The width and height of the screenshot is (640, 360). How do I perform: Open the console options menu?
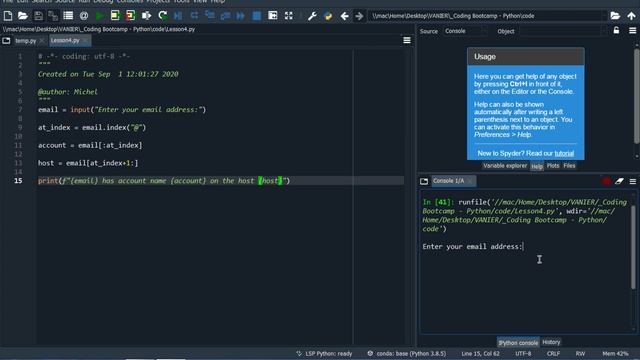tap(633, 181)
